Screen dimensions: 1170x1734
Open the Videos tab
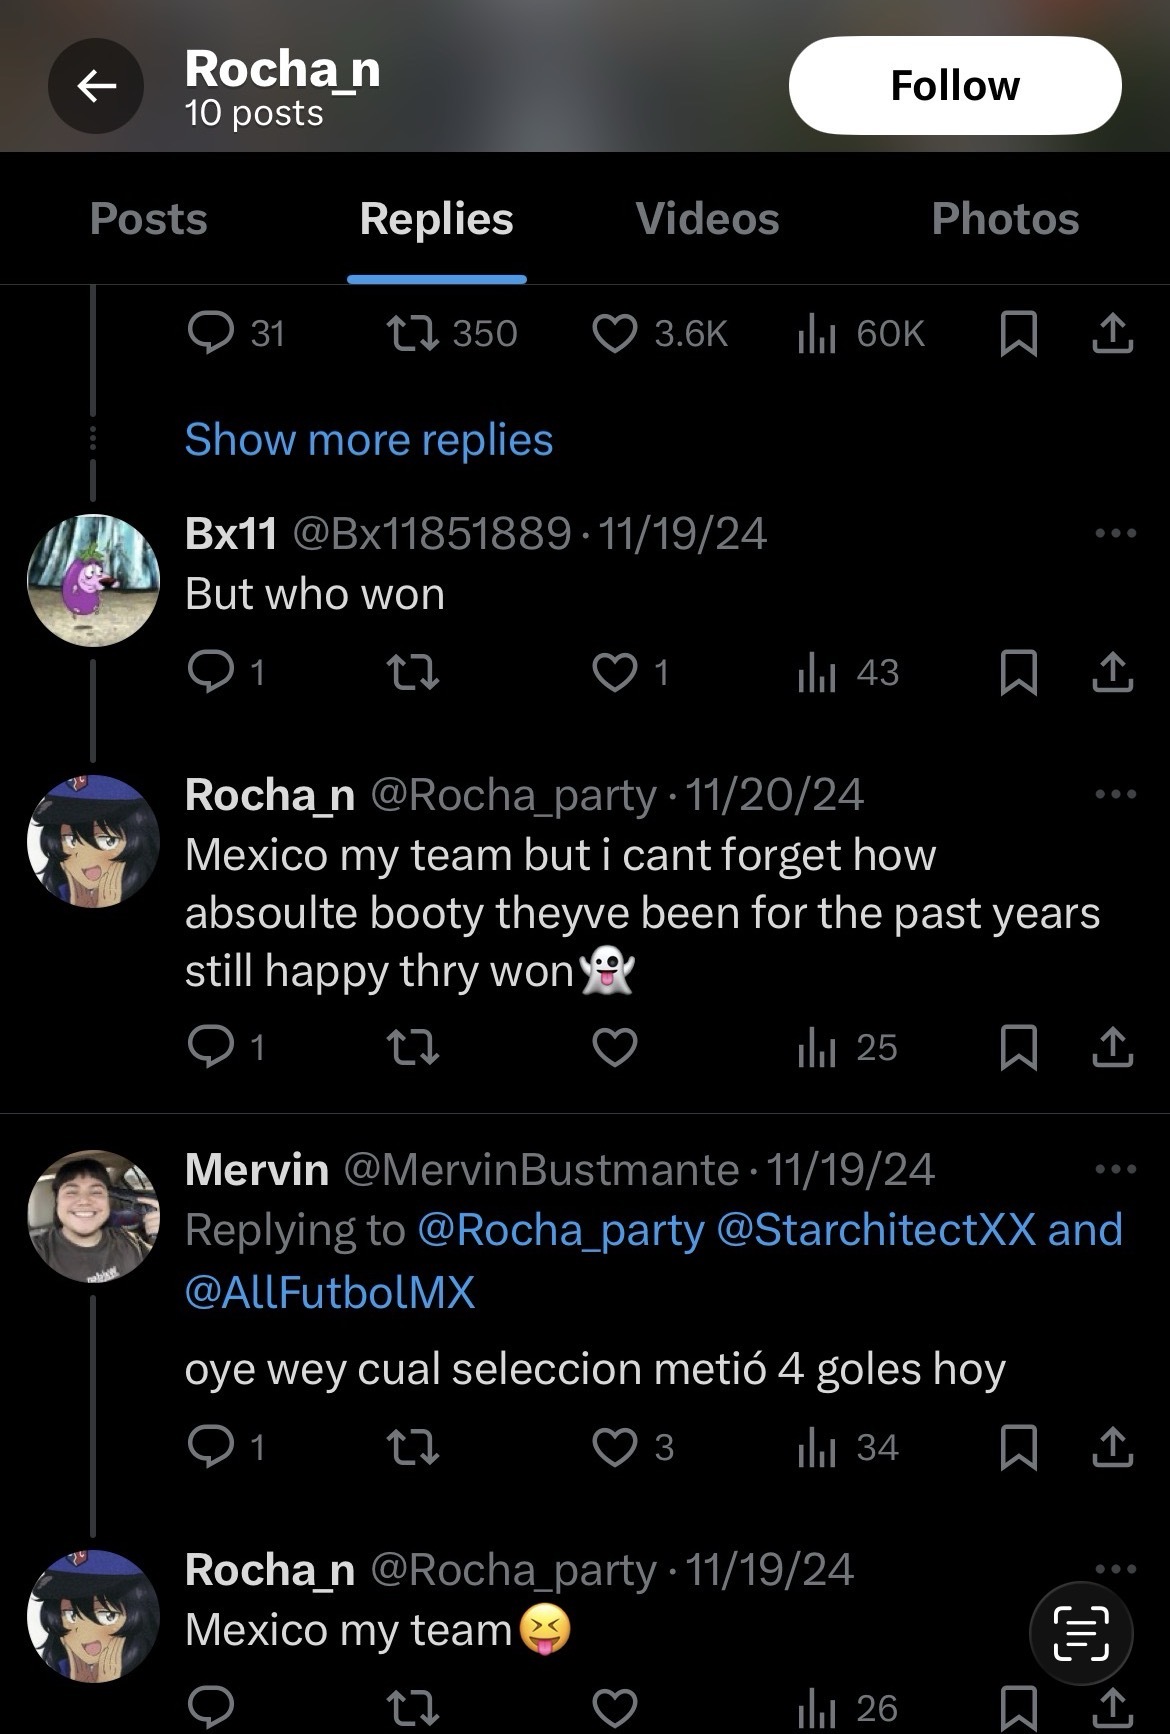[707, 219]
